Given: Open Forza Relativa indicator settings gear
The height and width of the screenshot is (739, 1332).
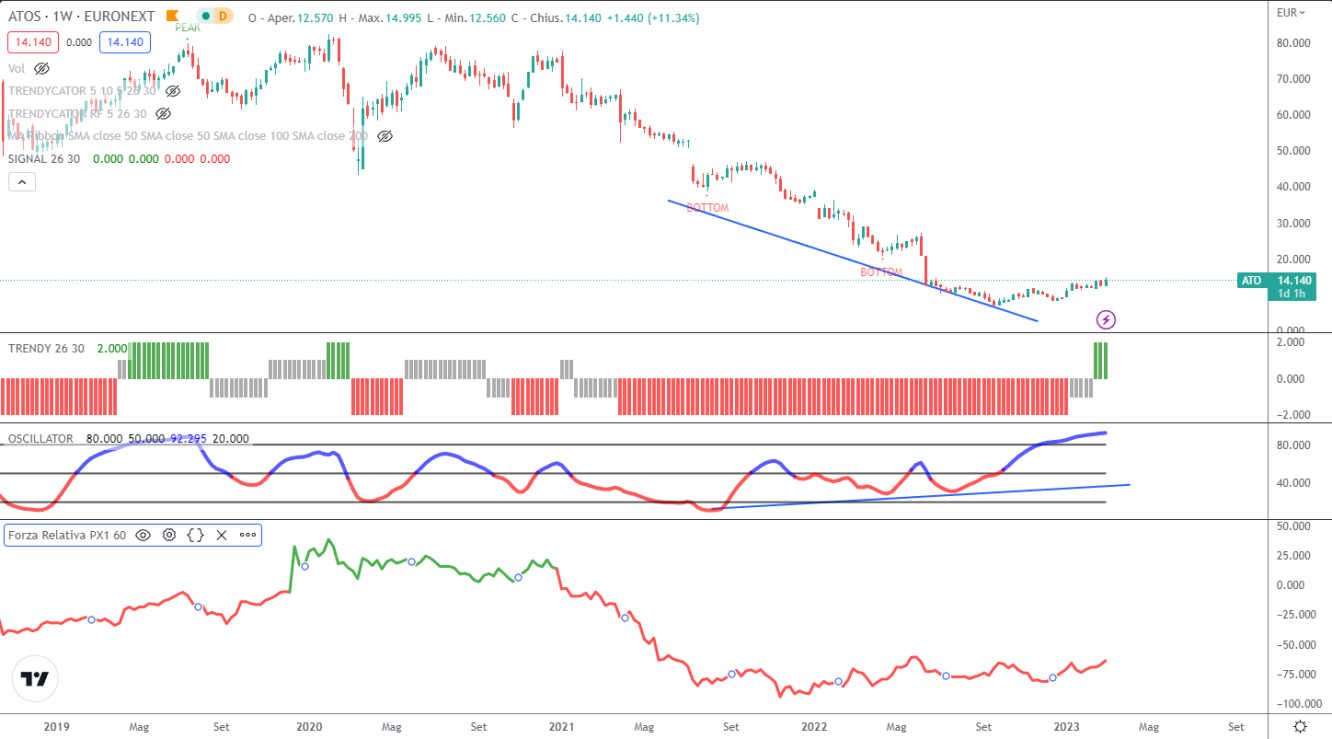Looking at the screenshot, I should 169,535.
